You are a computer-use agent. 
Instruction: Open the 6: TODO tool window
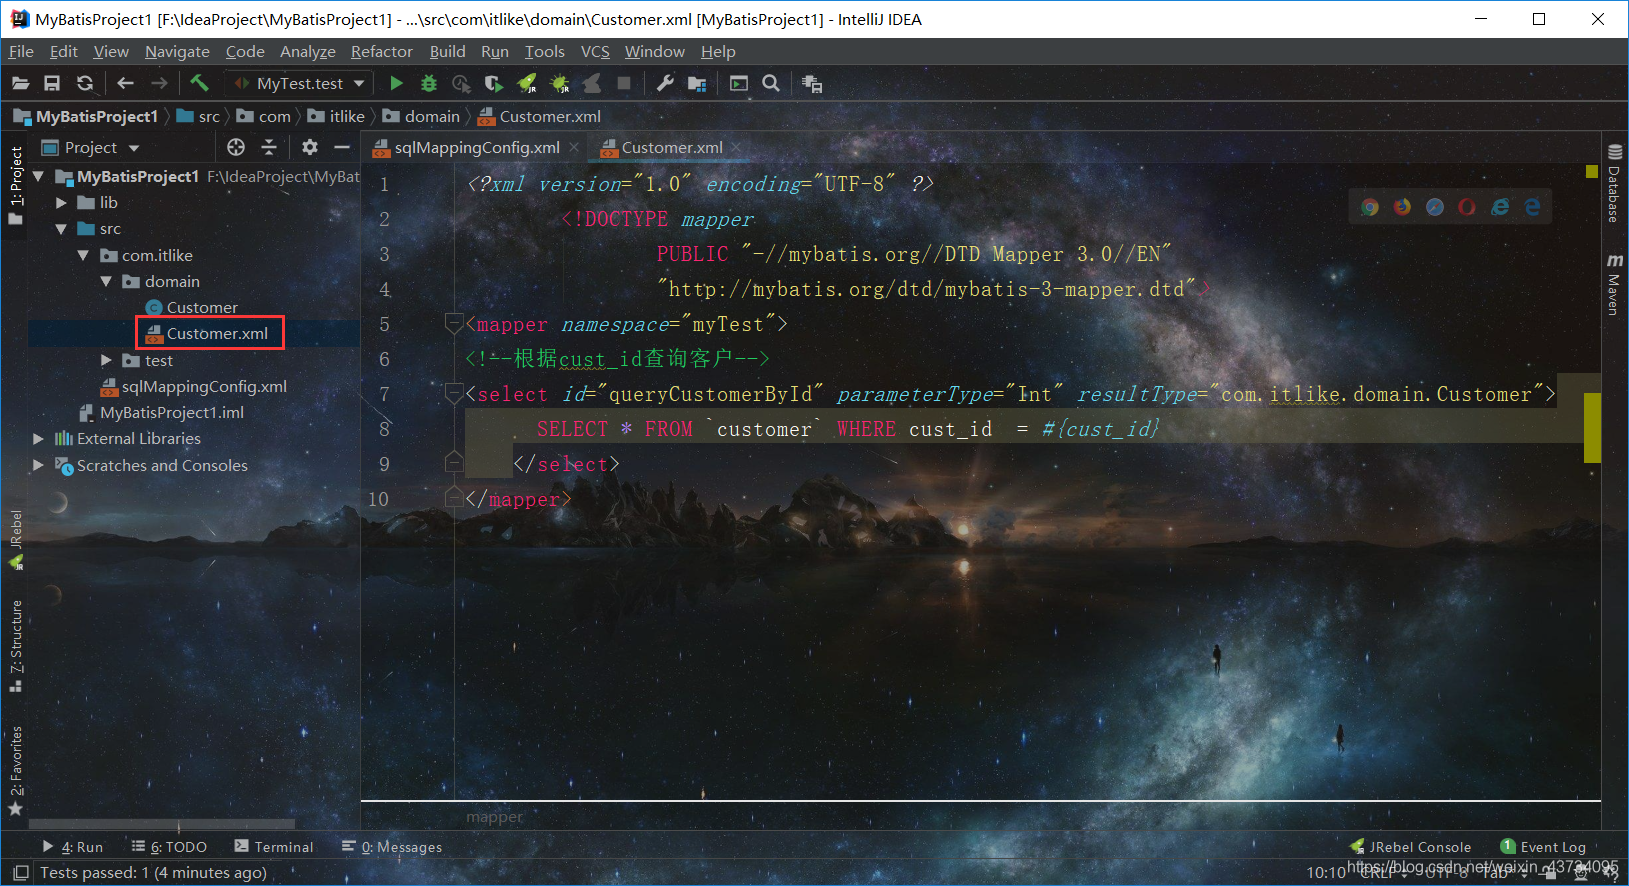pos(169,846)
